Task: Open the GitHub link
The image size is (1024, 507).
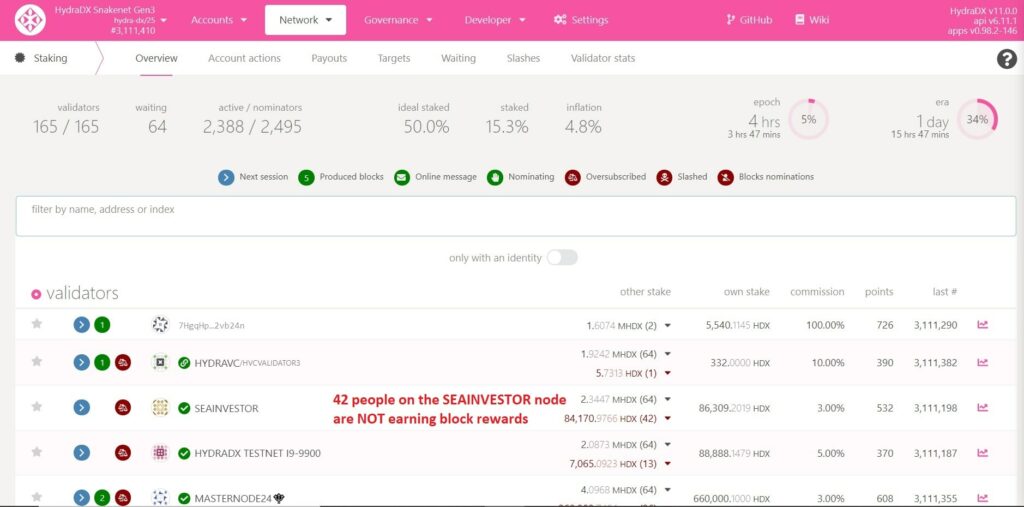Action: tap(747, 20)
